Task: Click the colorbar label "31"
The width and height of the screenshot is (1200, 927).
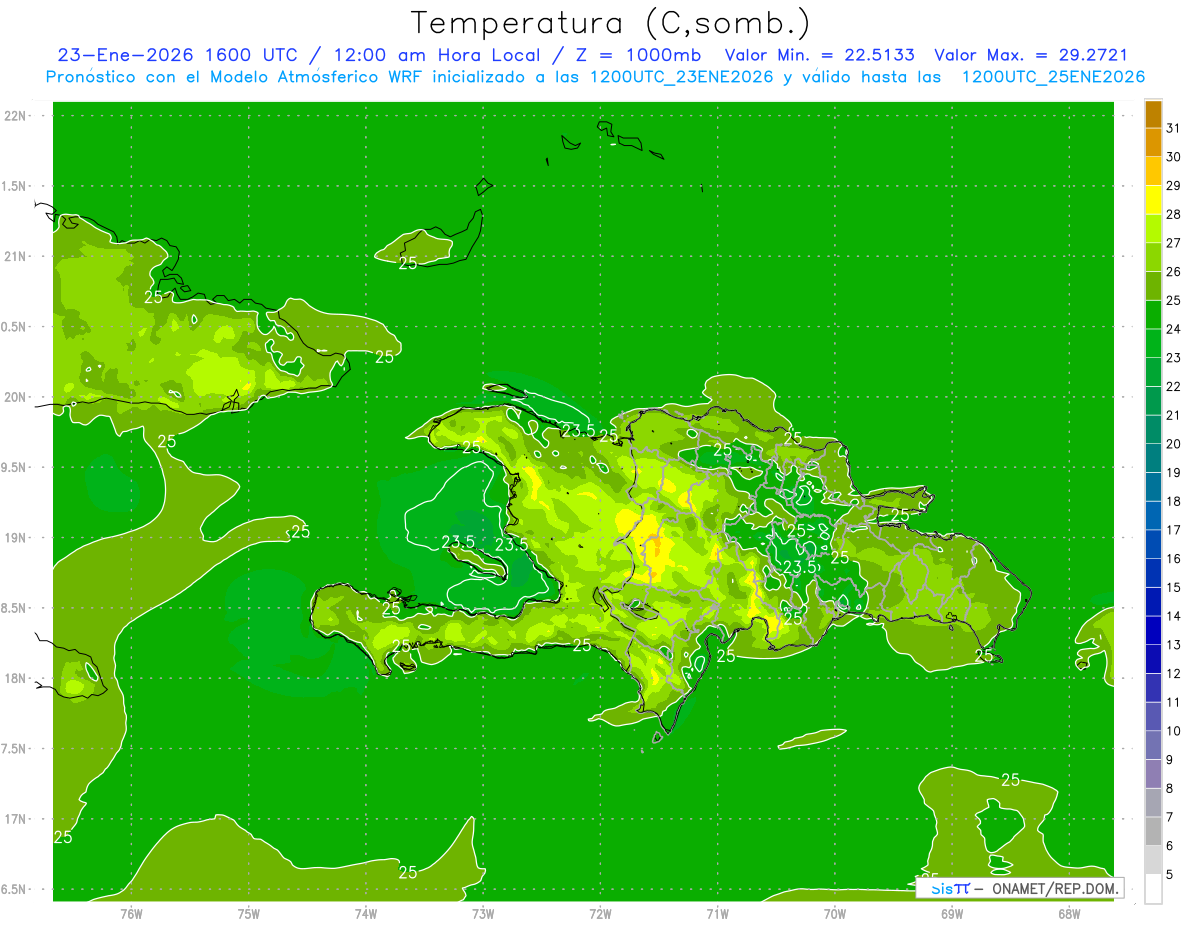Action: 1173,128
